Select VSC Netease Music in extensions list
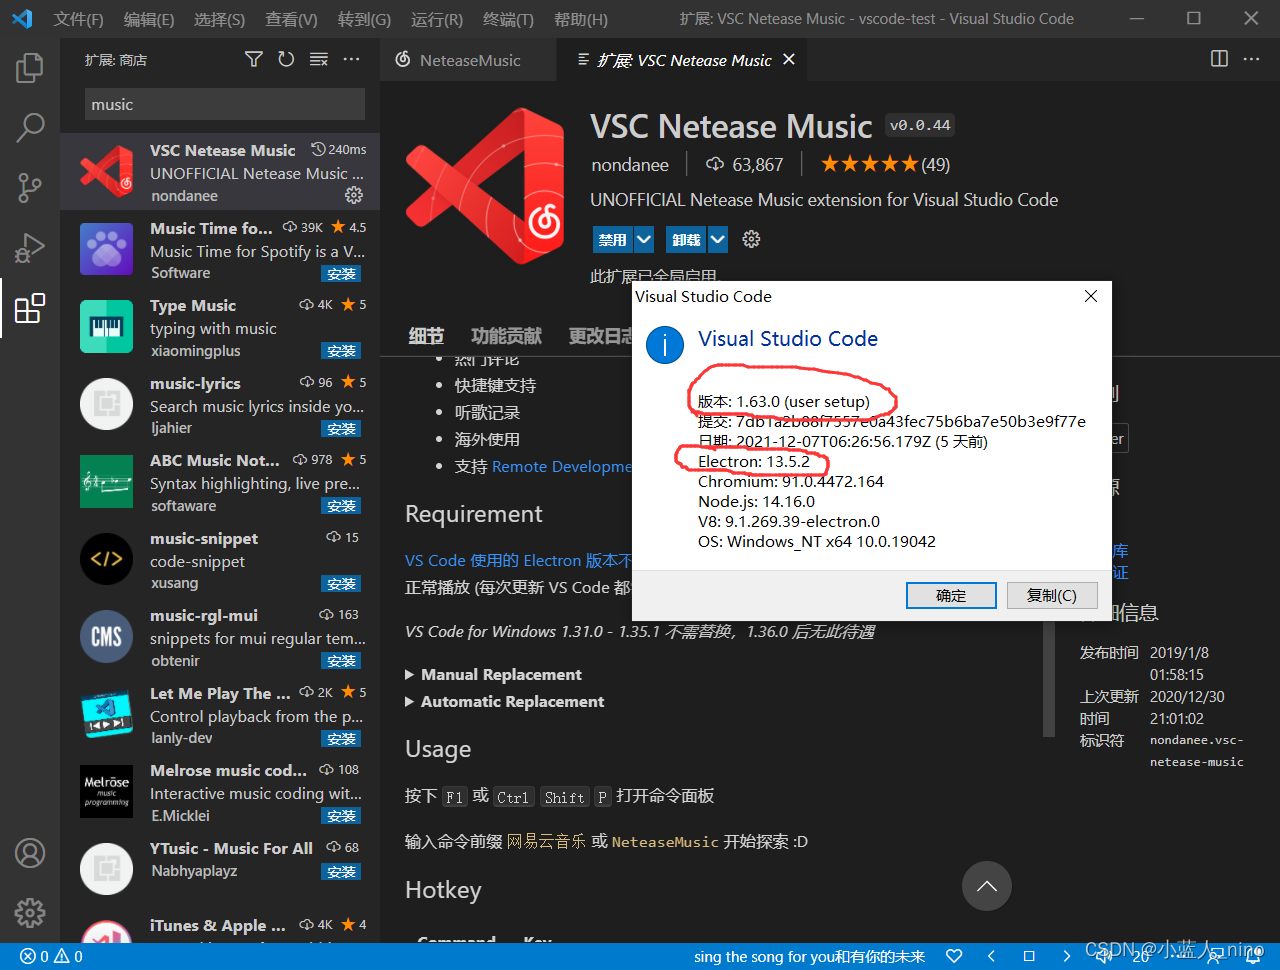Screen dimensions: 1280x970 pos(220,172)
